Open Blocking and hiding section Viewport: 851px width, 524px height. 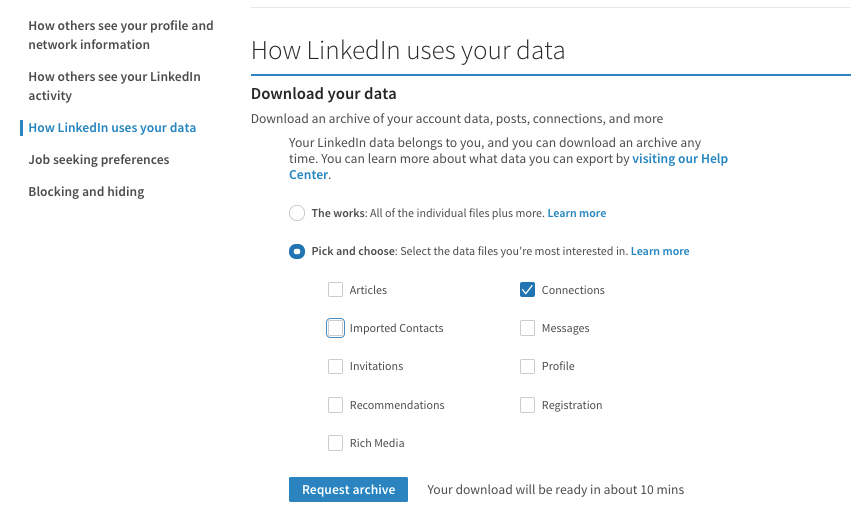86,192
